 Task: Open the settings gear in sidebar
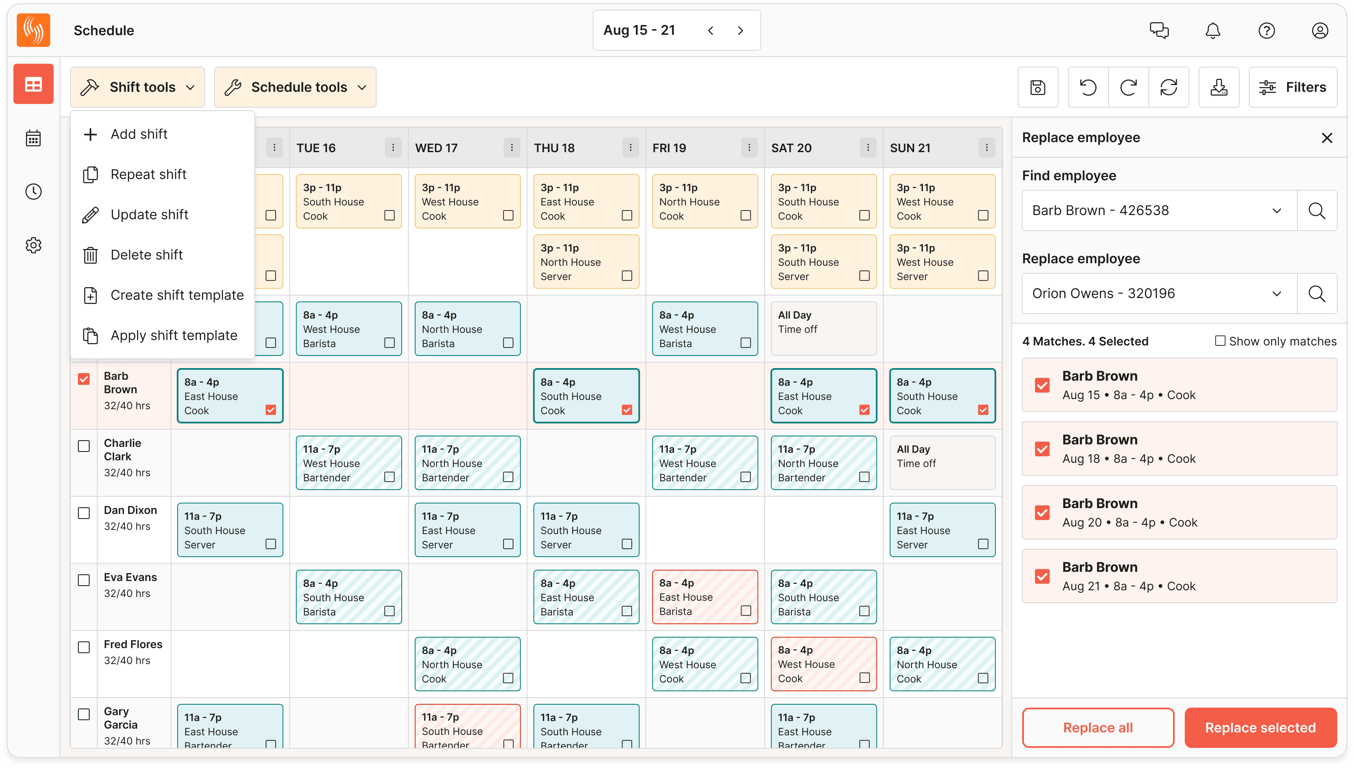coord(33,245)
